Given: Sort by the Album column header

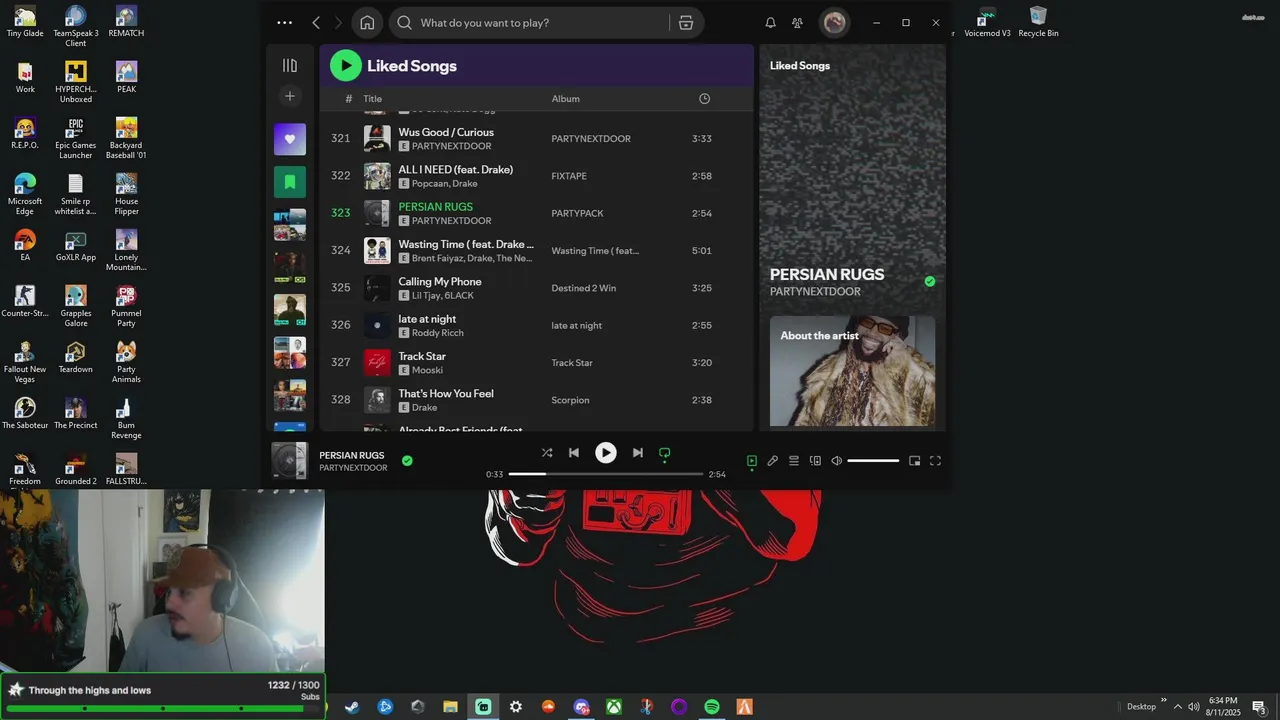Looking at the screenshot, I should coord(566,99).
